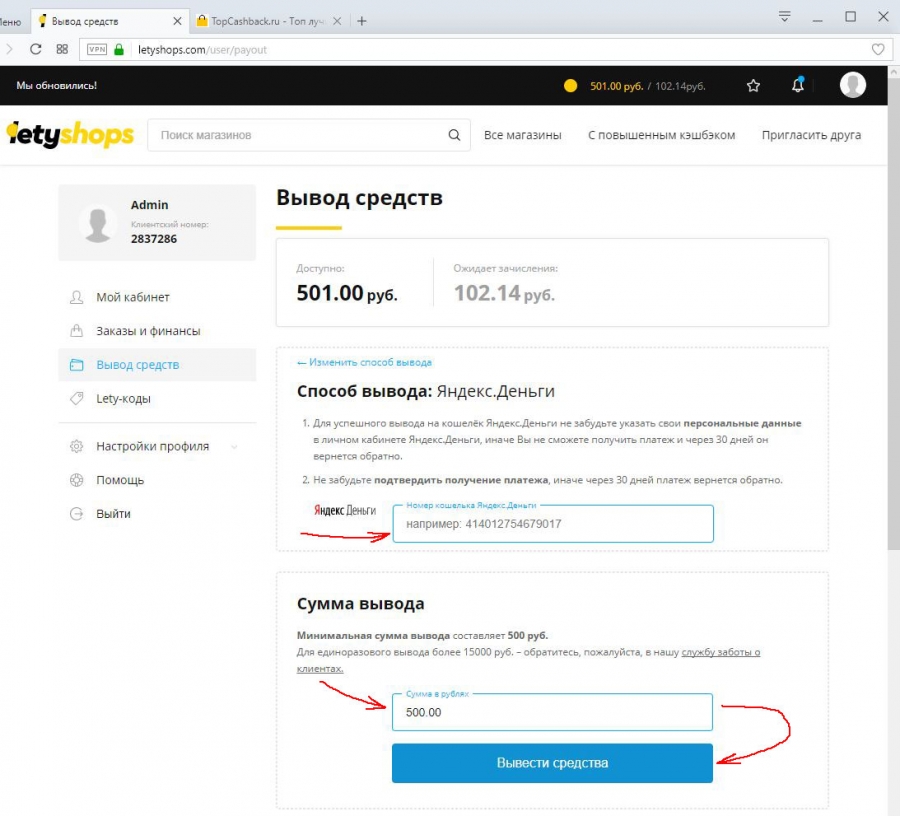Click the 102.14руб. pending balance in header

click(680, 86)
